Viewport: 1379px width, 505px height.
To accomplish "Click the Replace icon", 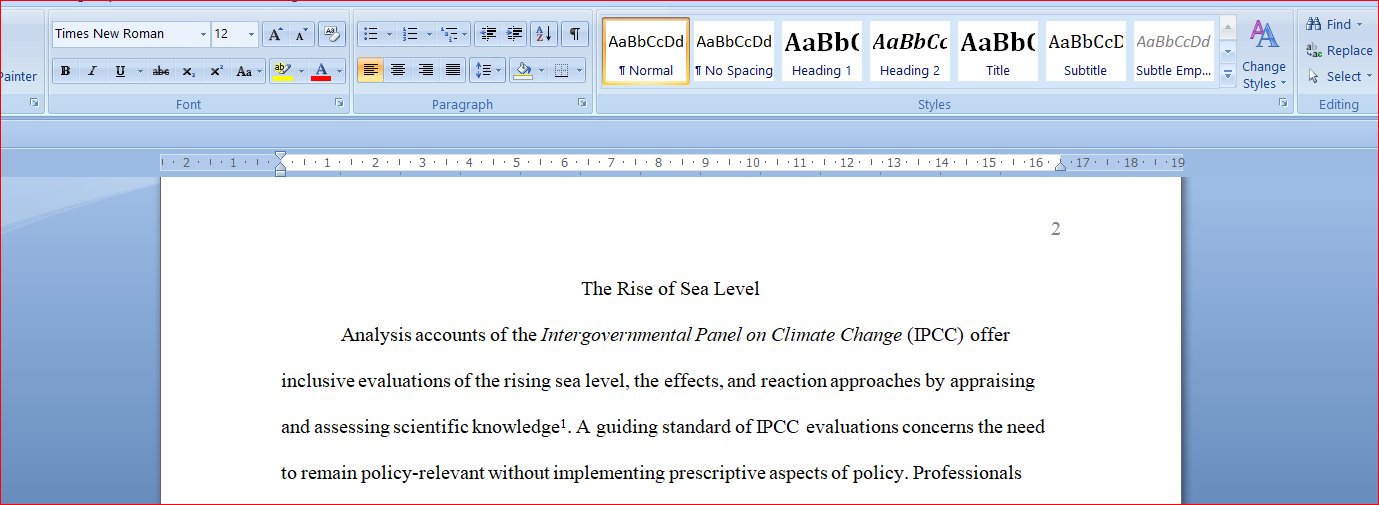I will point(1314,50).
